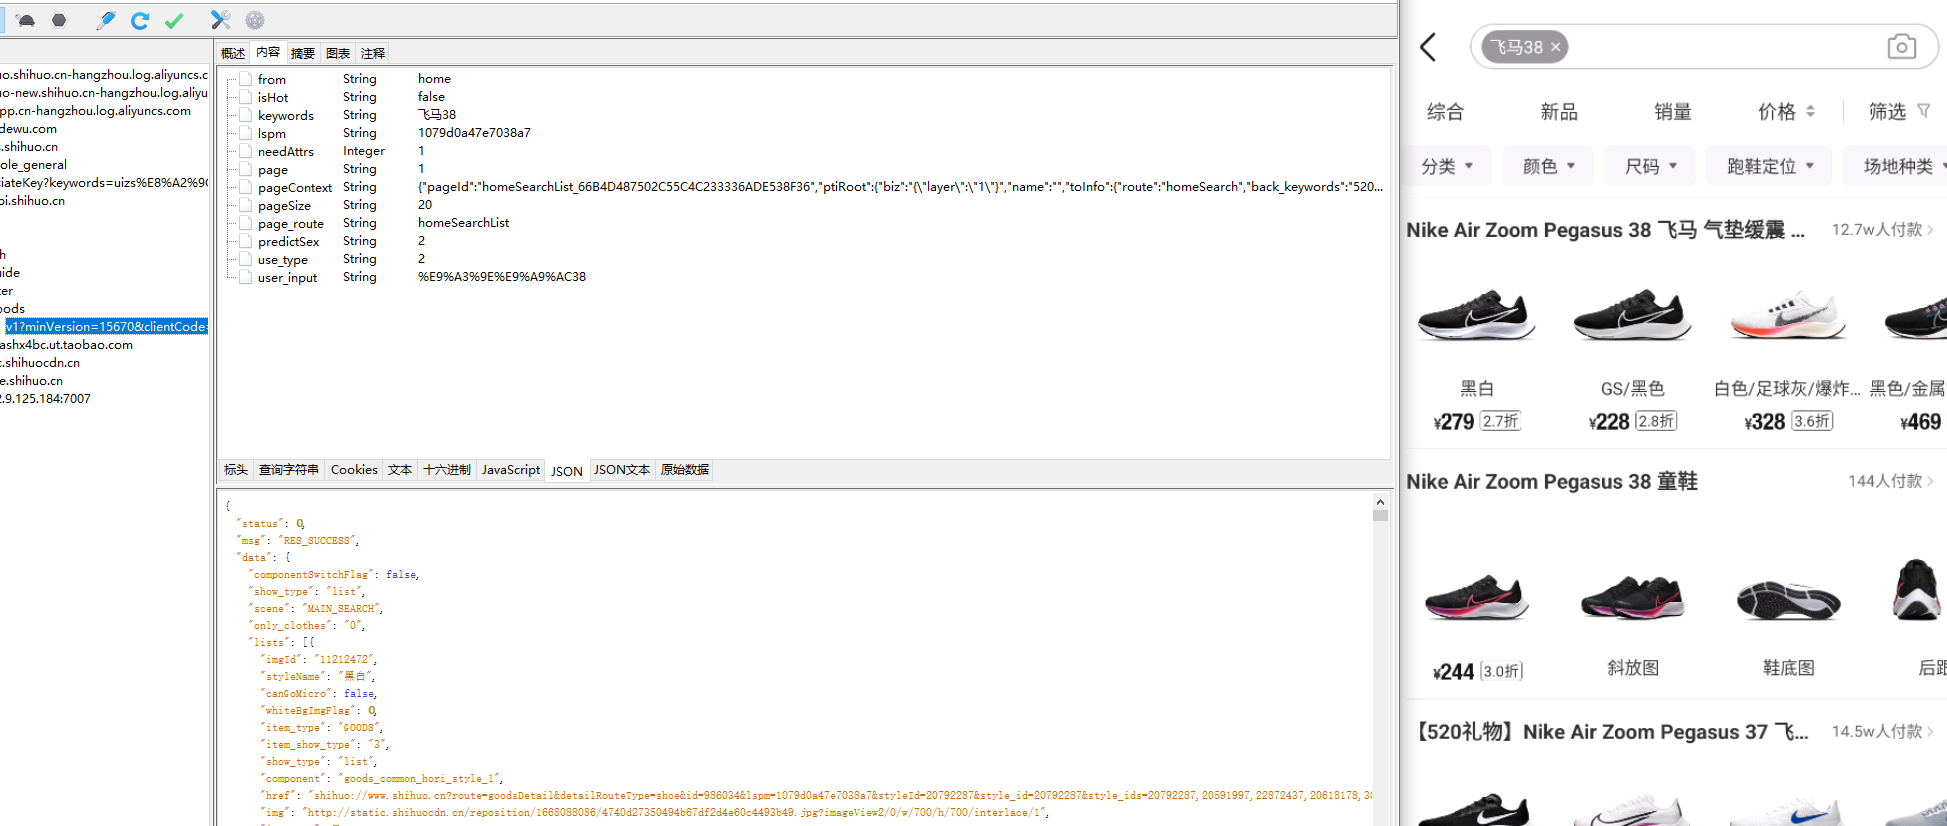This screenshot has width=1947, height=826.
Task: Open Nike Air Zoom Pegasus 38 童鞋 title
Action: 1552,482
